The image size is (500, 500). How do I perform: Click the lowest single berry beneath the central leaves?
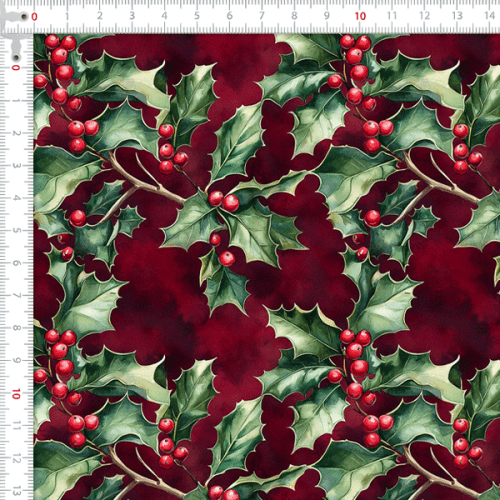pyautogui.click(x=227, y=259)
